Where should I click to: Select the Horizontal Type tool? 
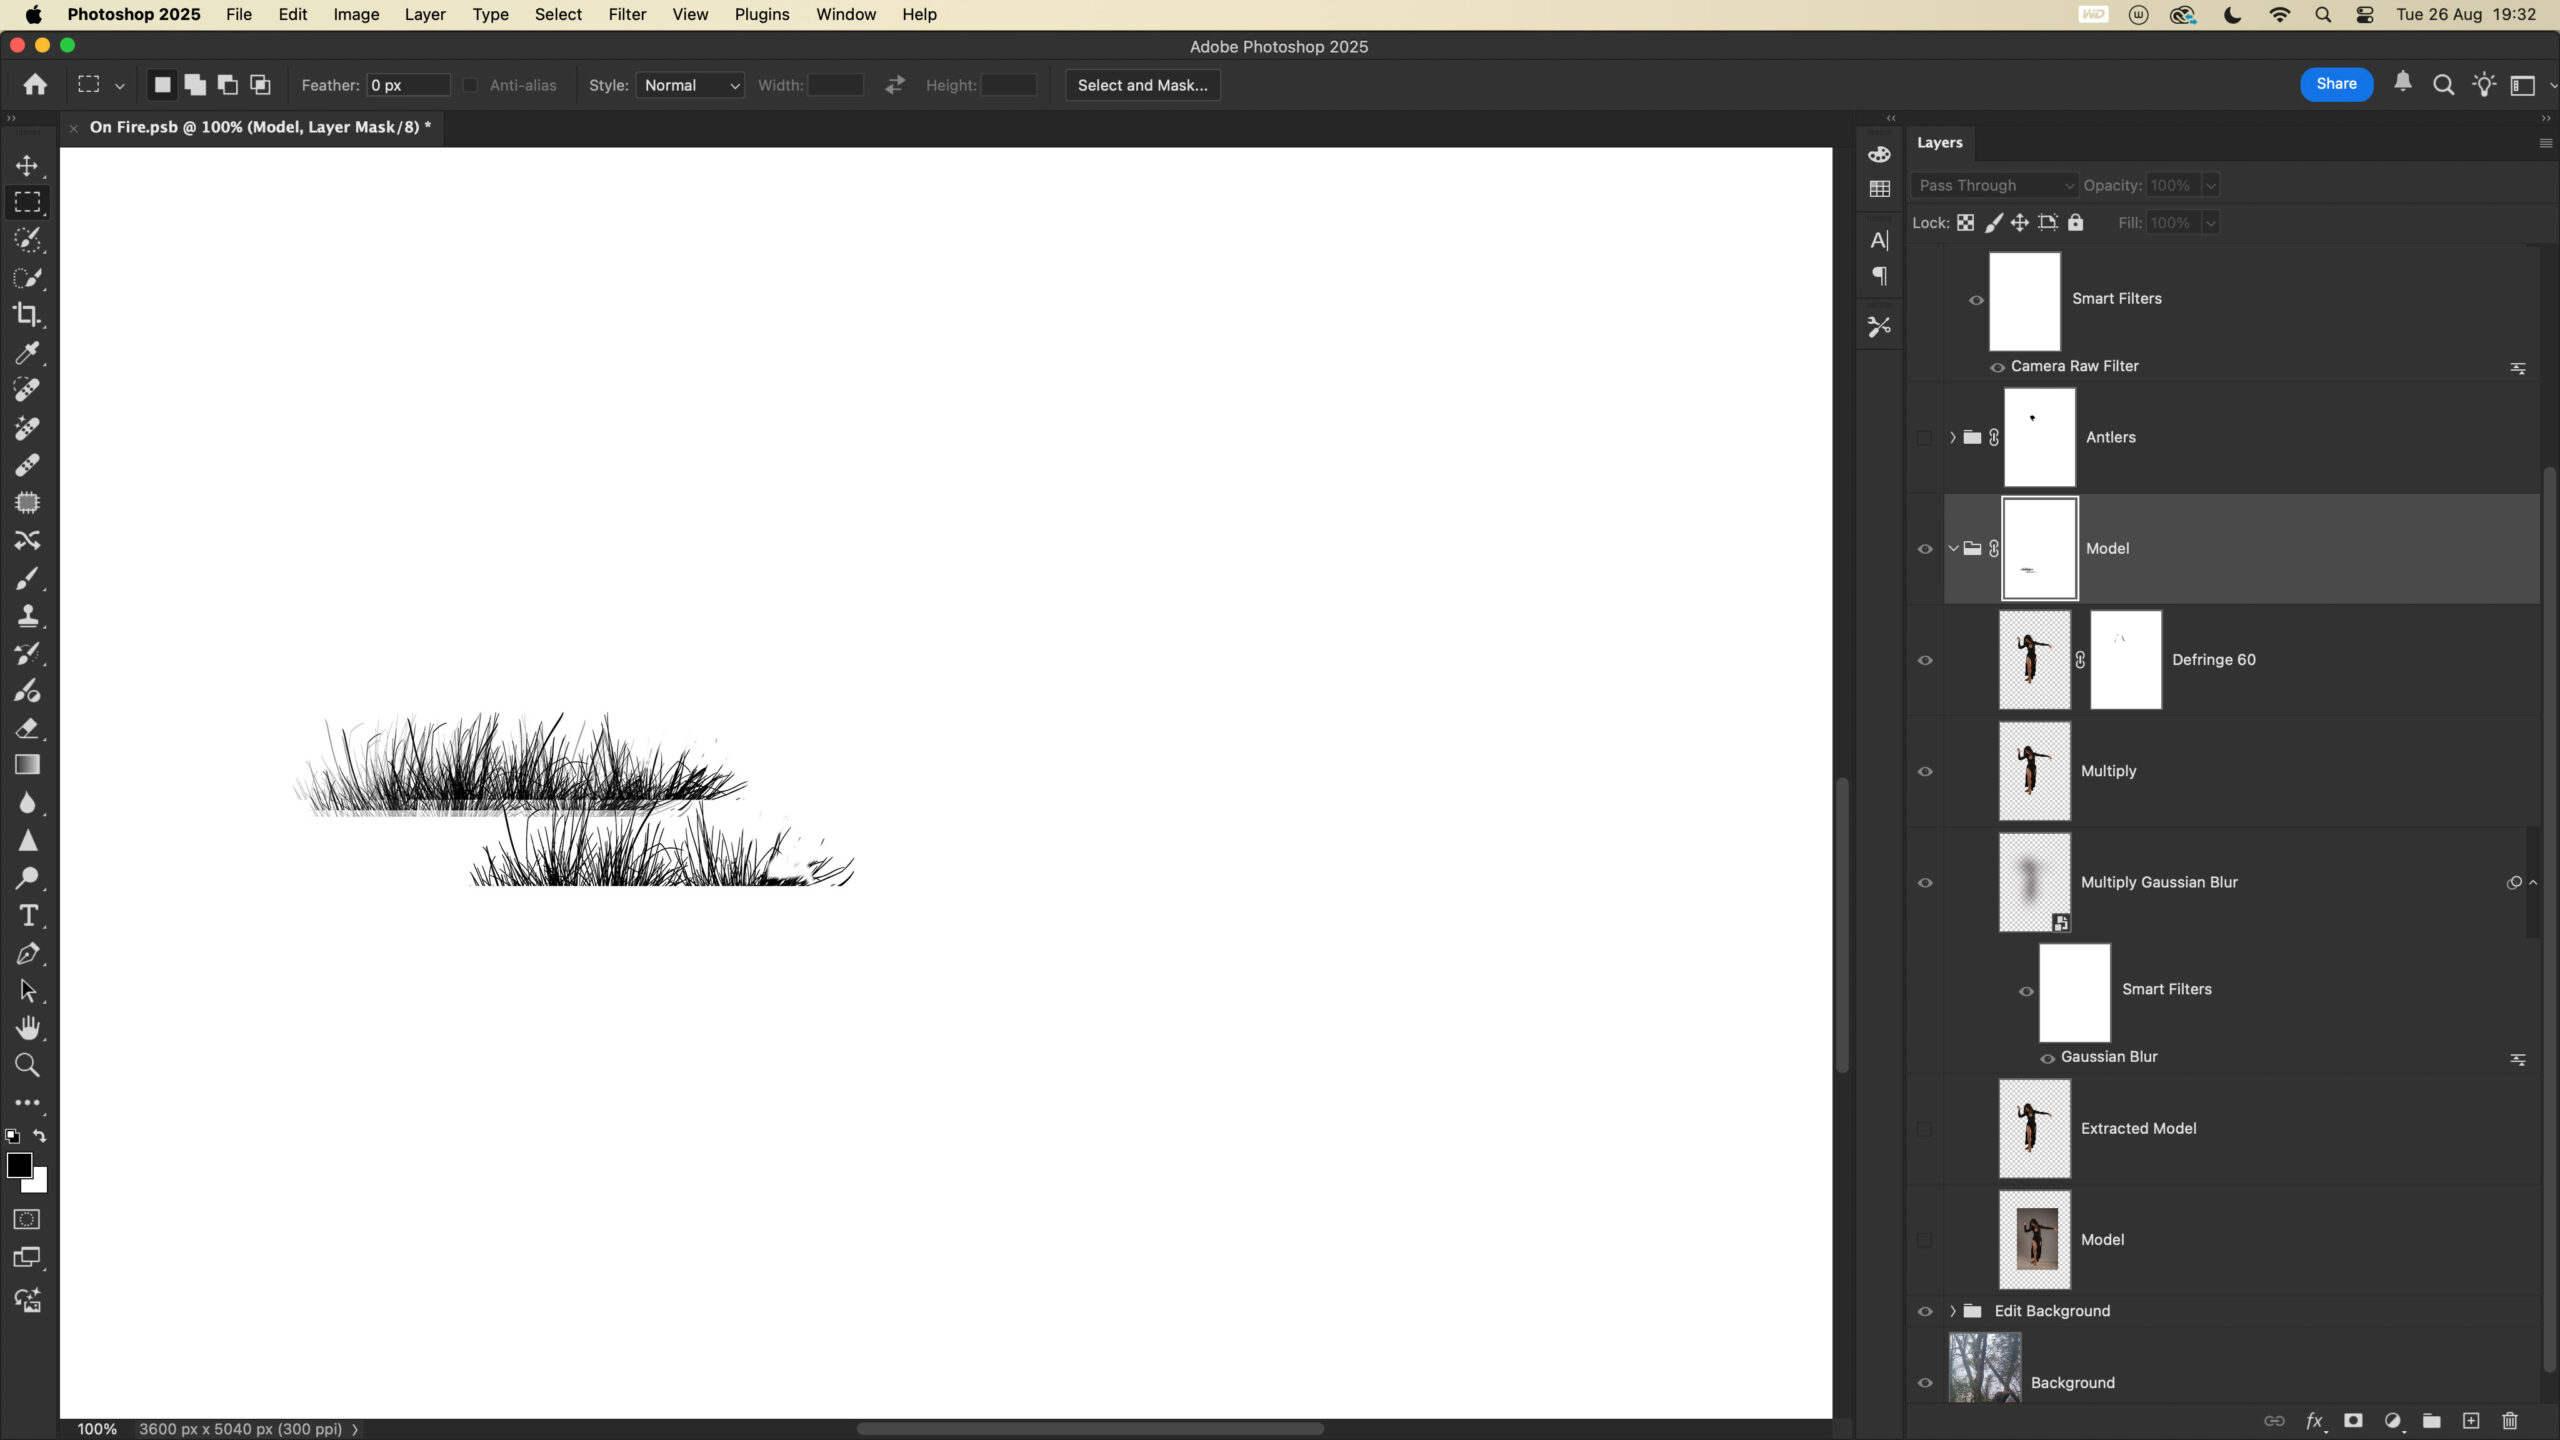pos(27,916)
